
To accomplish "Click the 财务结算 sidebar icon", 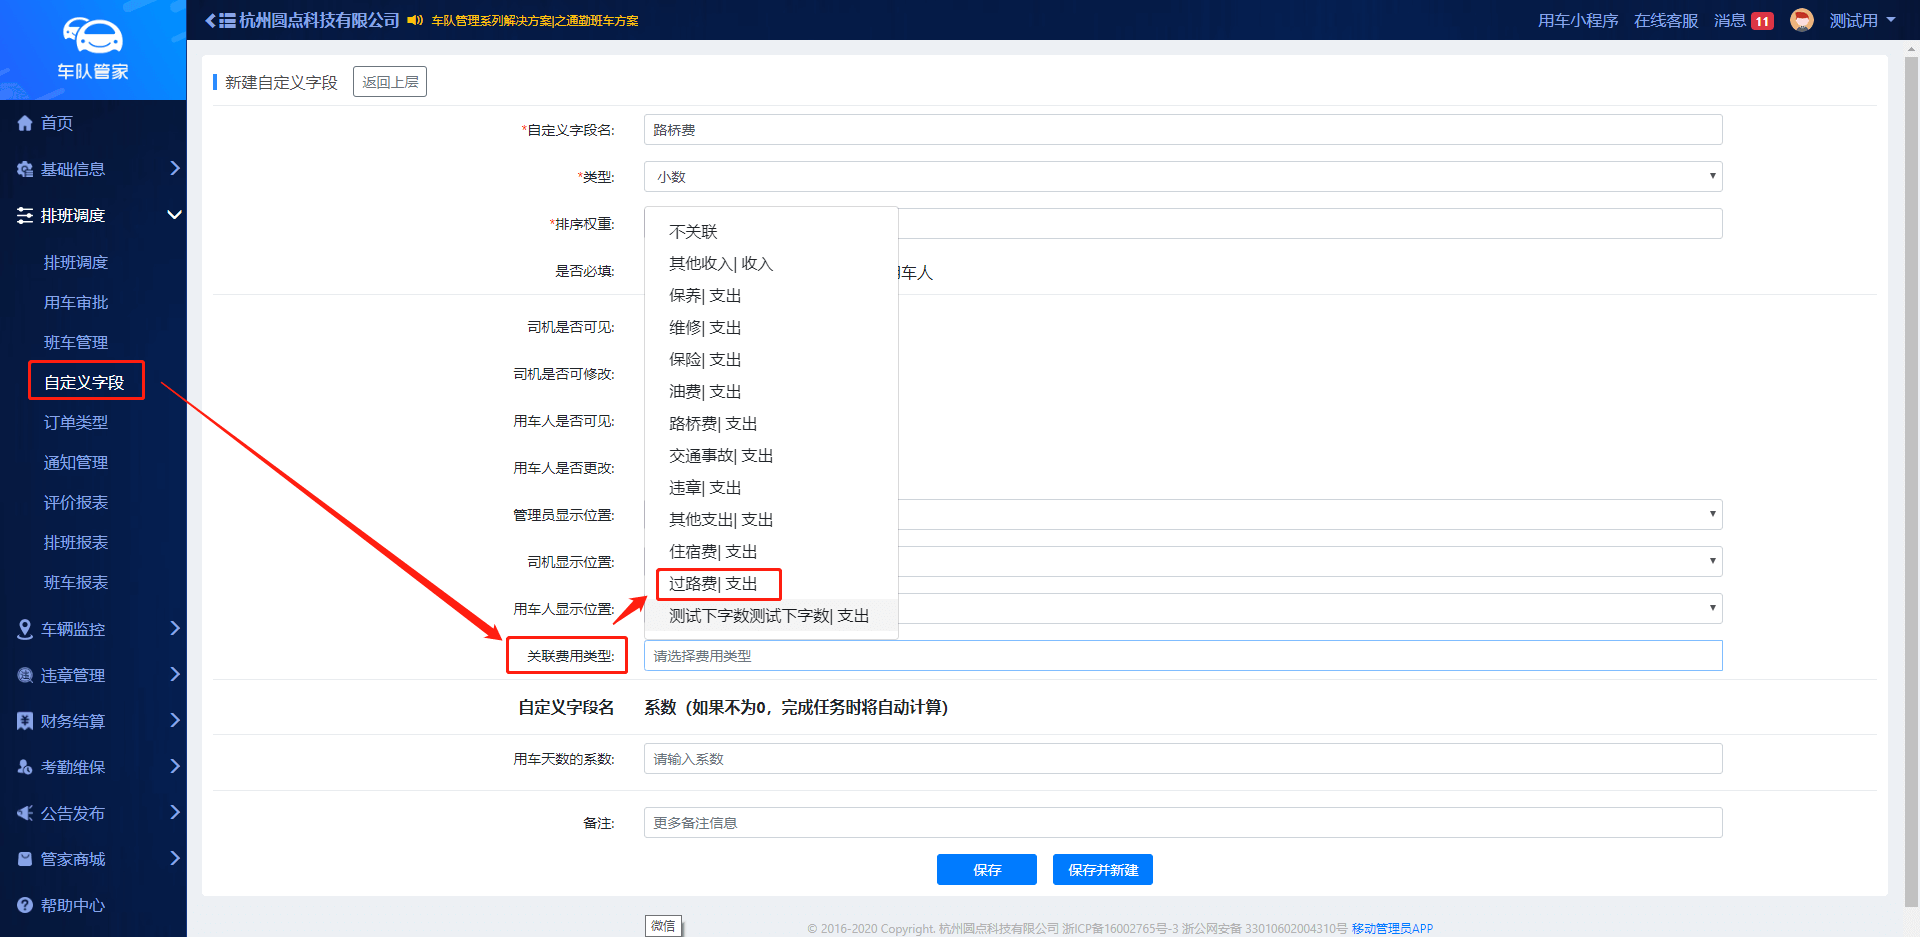I will (25, 721).
